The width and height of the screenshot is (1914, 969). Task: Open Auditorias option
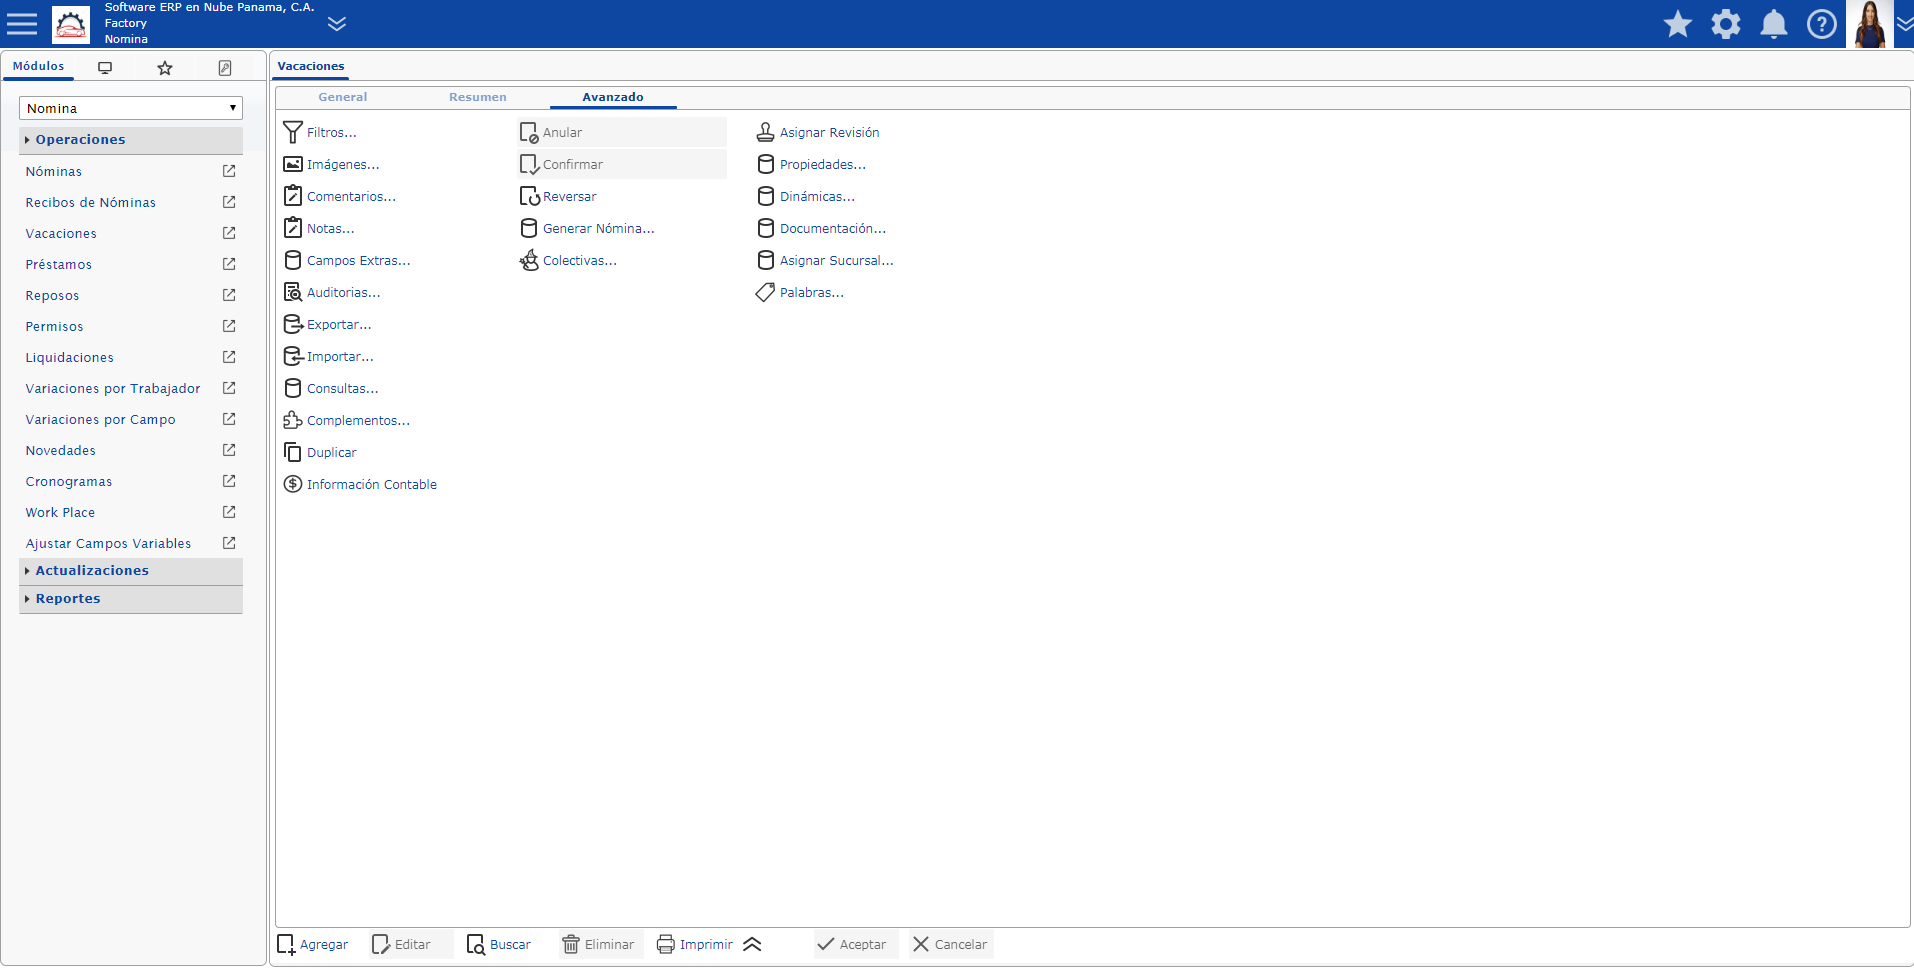point(332,292)
